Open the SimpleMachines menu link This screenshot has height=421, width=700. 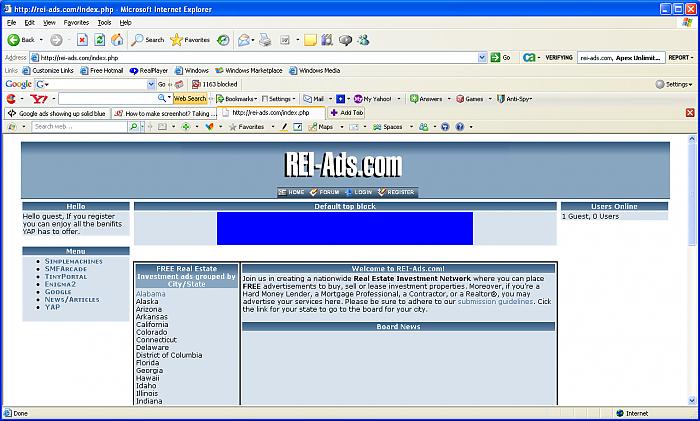[x=74, y=261]
